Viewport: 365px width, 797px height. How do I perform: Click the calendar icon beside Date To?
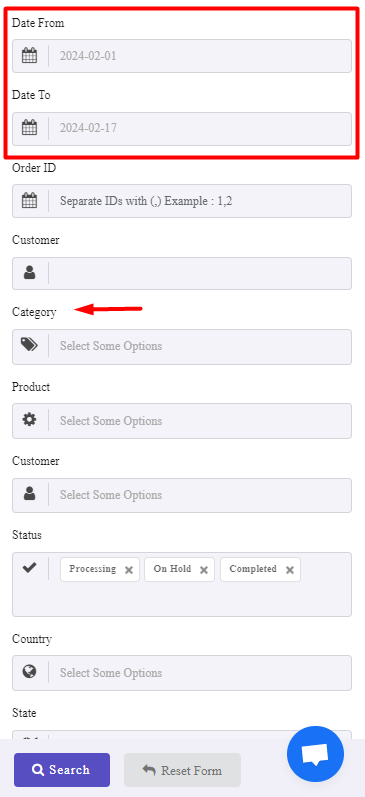(x=29, y=128)
